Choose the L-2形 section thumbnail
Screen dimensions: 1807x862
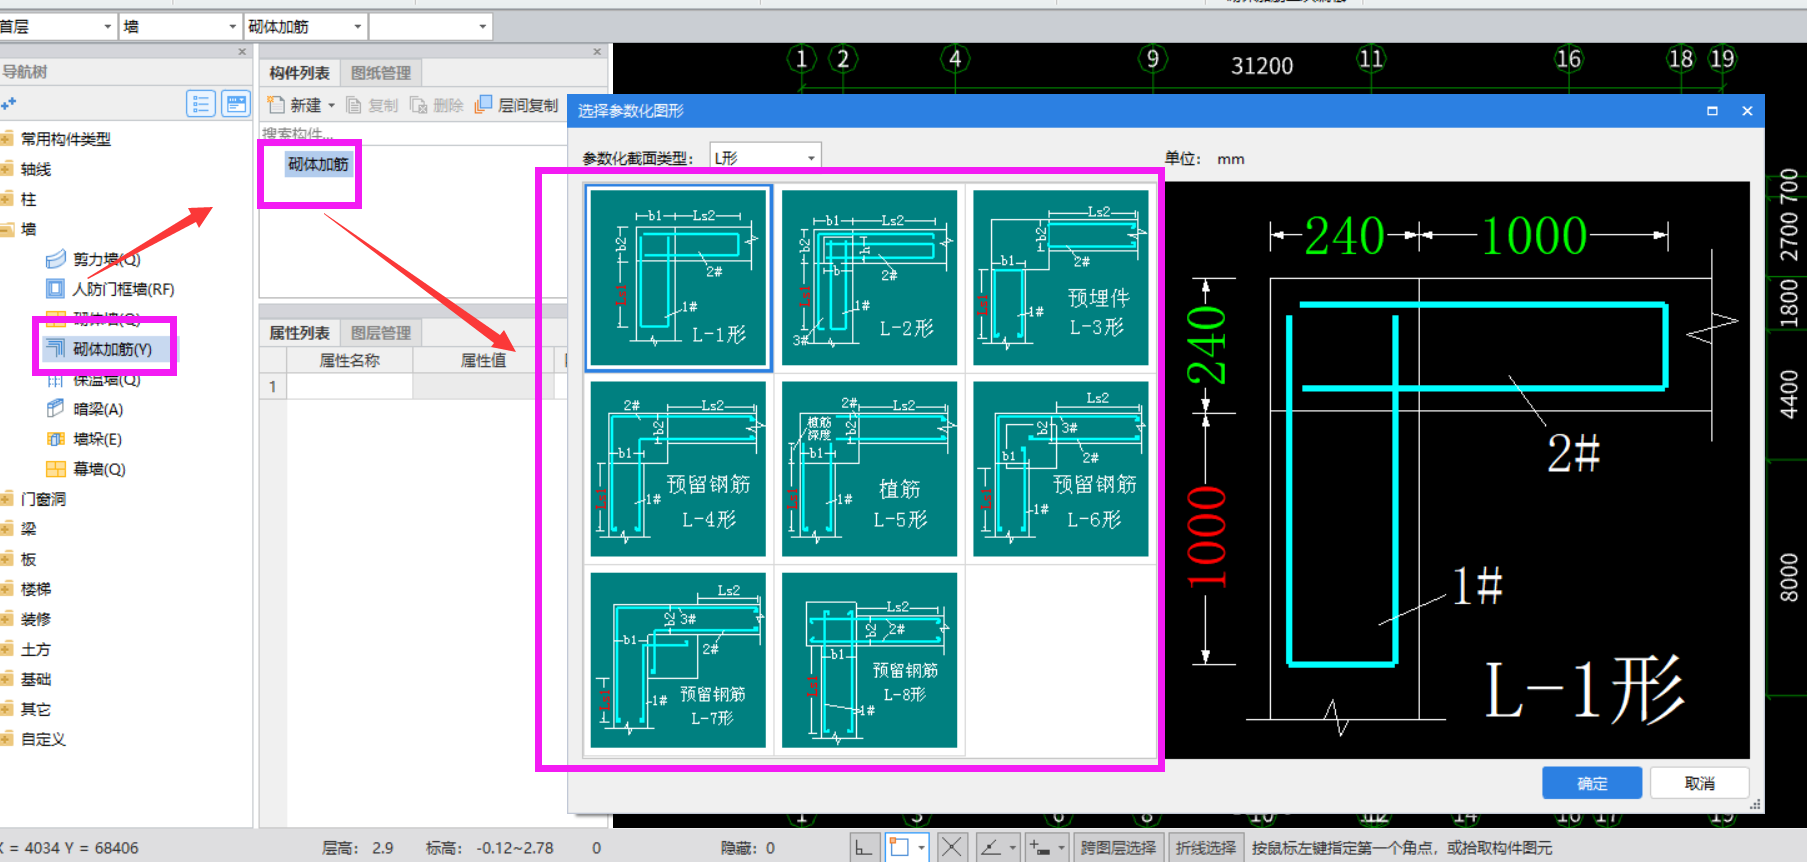869,278
